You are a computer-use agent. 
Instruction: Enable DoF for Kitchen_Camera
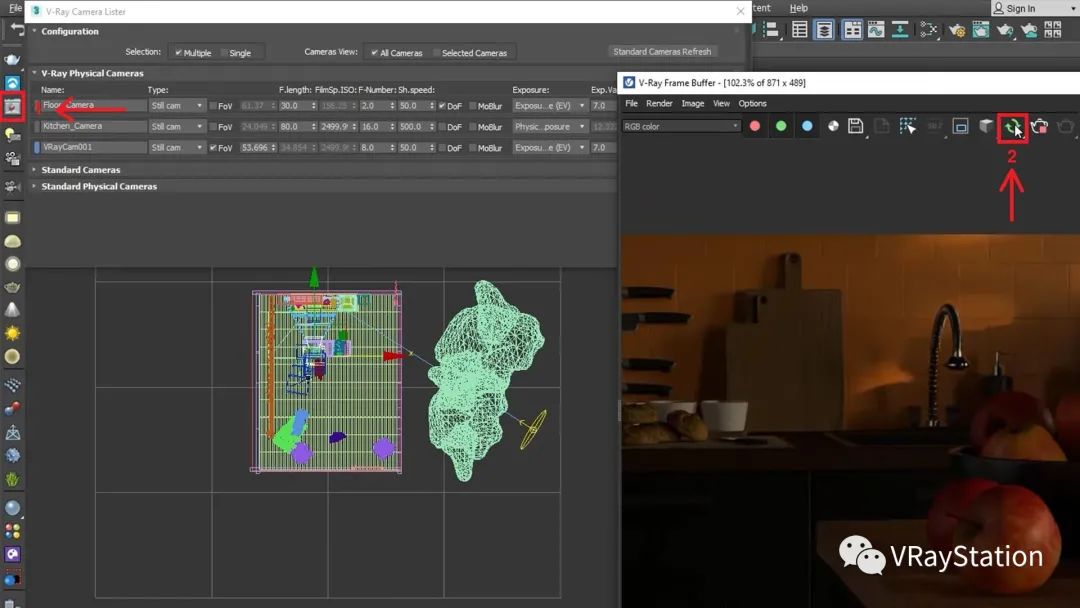(443, 127)
